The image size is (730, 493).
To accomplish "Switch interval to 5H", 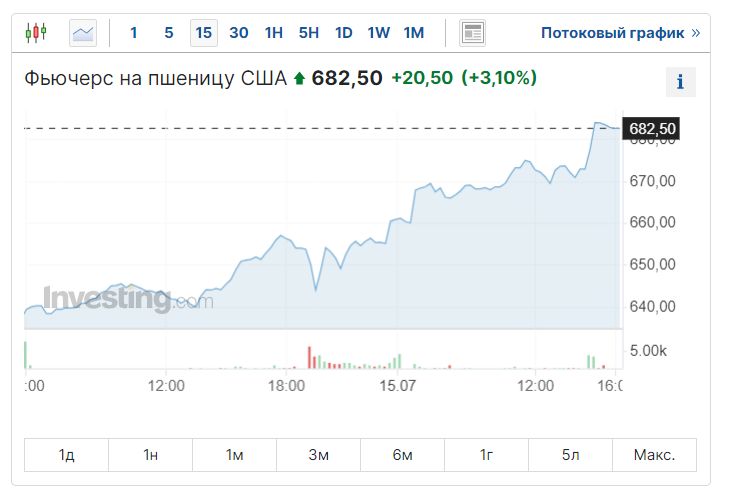I will click(309, 33).
